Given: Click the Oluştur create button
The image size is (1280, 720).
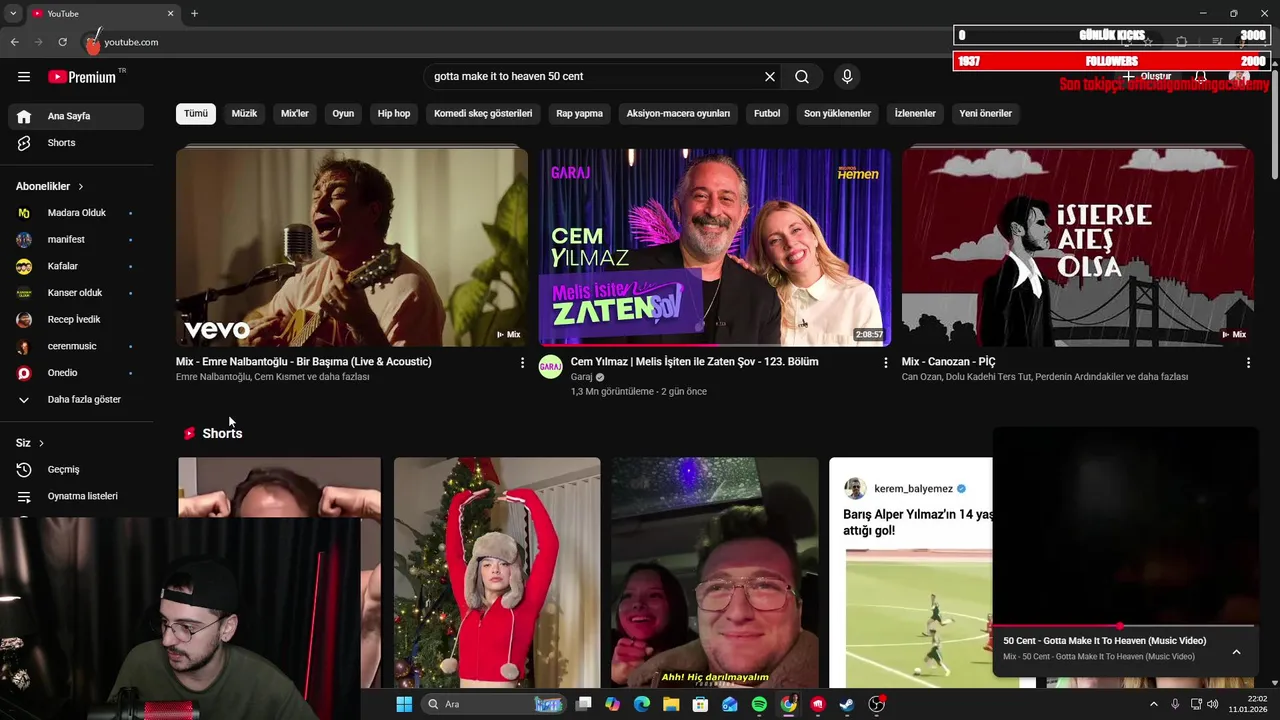Looking at the screenshot, I should click(1146, 76).
